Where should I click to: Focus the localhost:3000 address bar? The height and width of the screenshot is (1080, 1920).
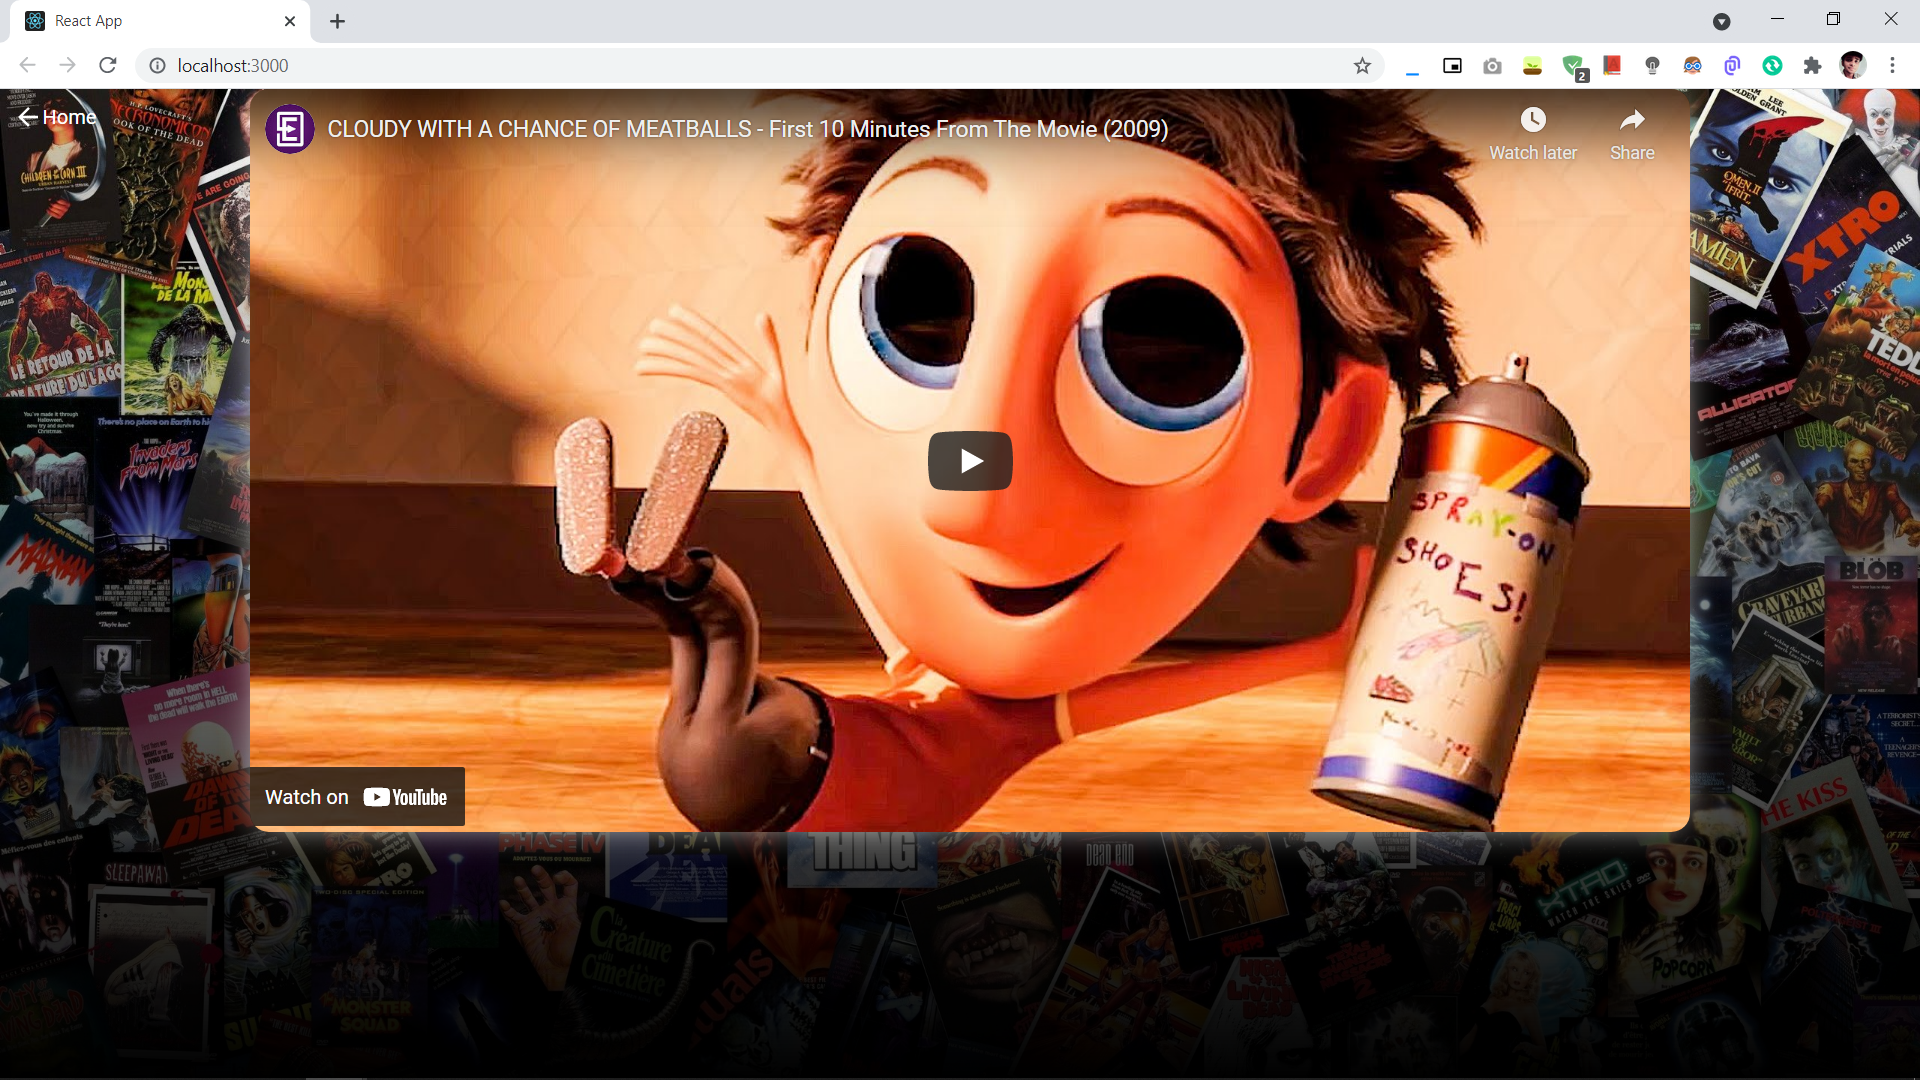(700, 66)
